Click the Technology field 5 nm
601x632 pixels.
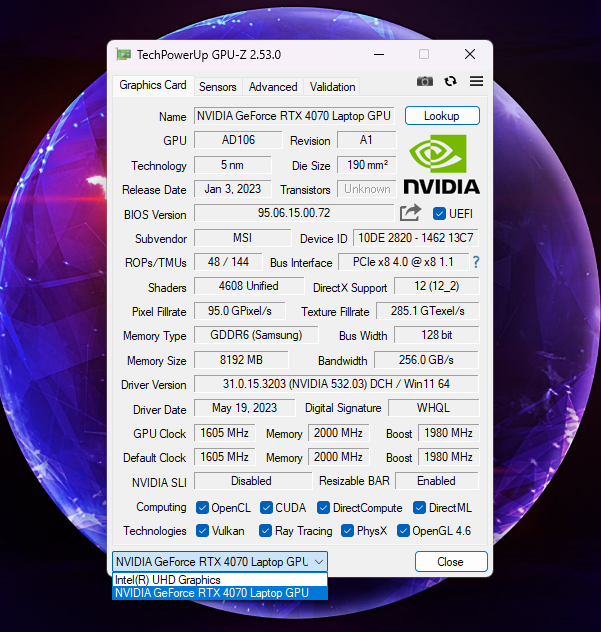click(233, 165)
